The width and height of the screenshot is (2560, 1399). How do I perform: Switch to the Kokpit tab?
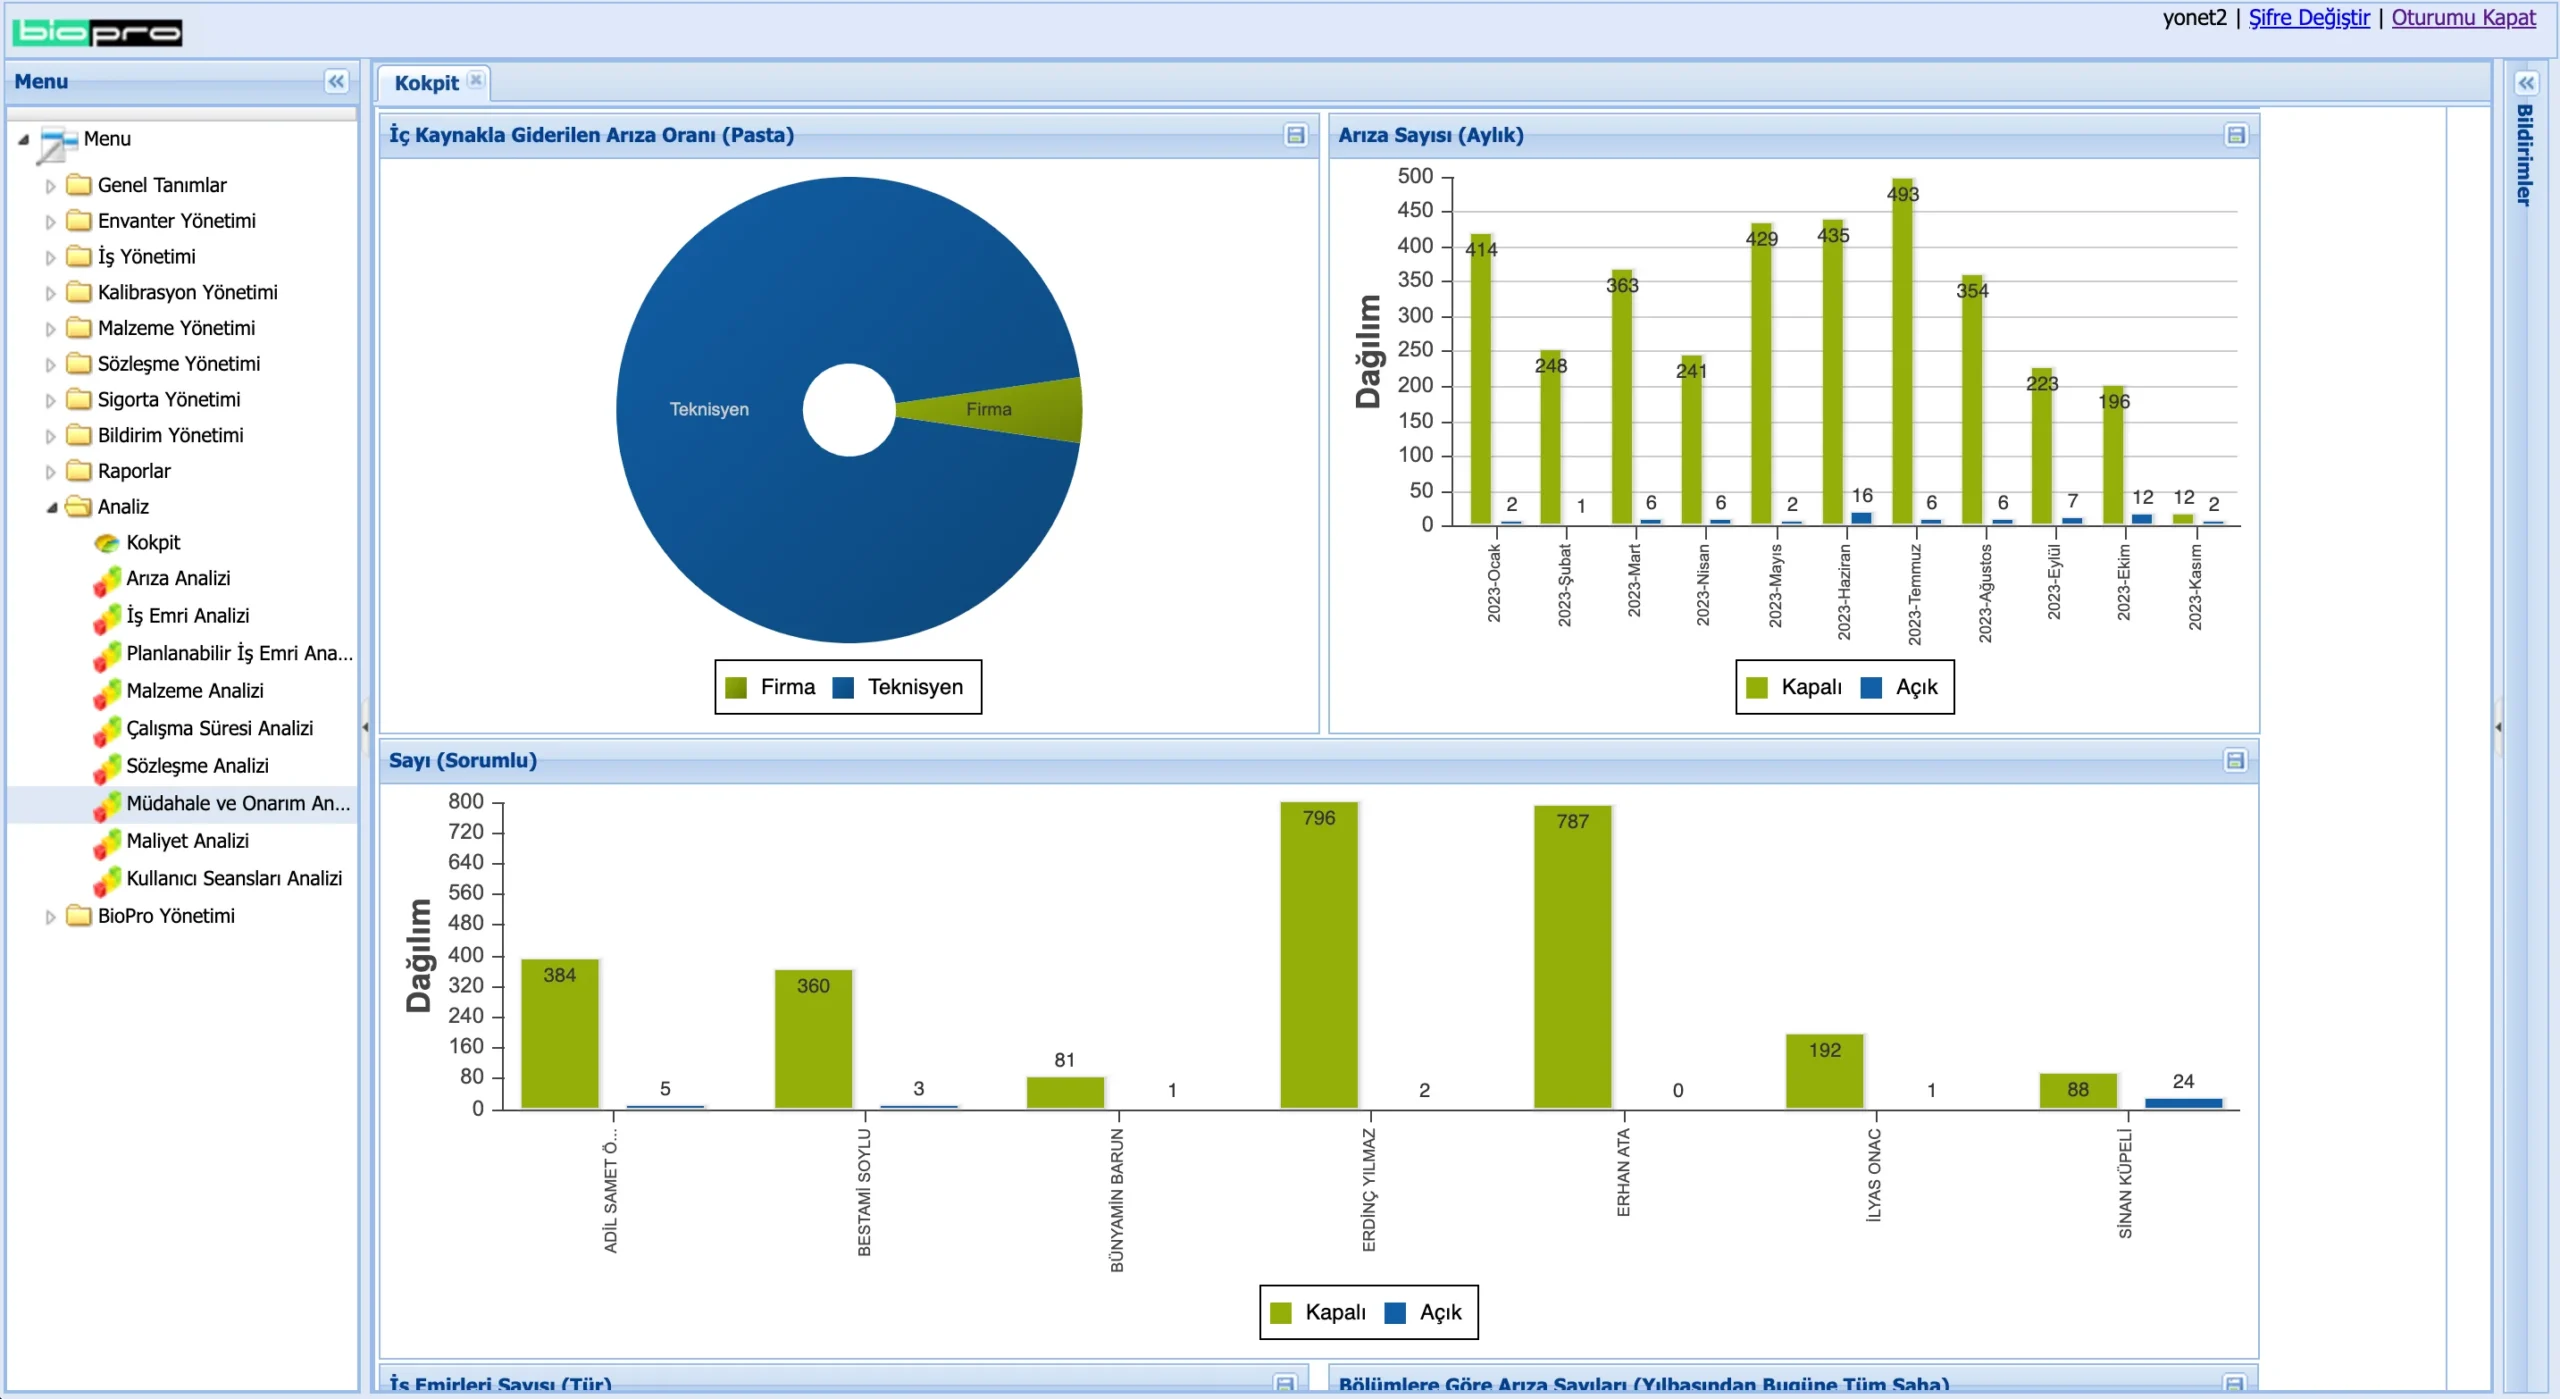click(x=426, y=83)
